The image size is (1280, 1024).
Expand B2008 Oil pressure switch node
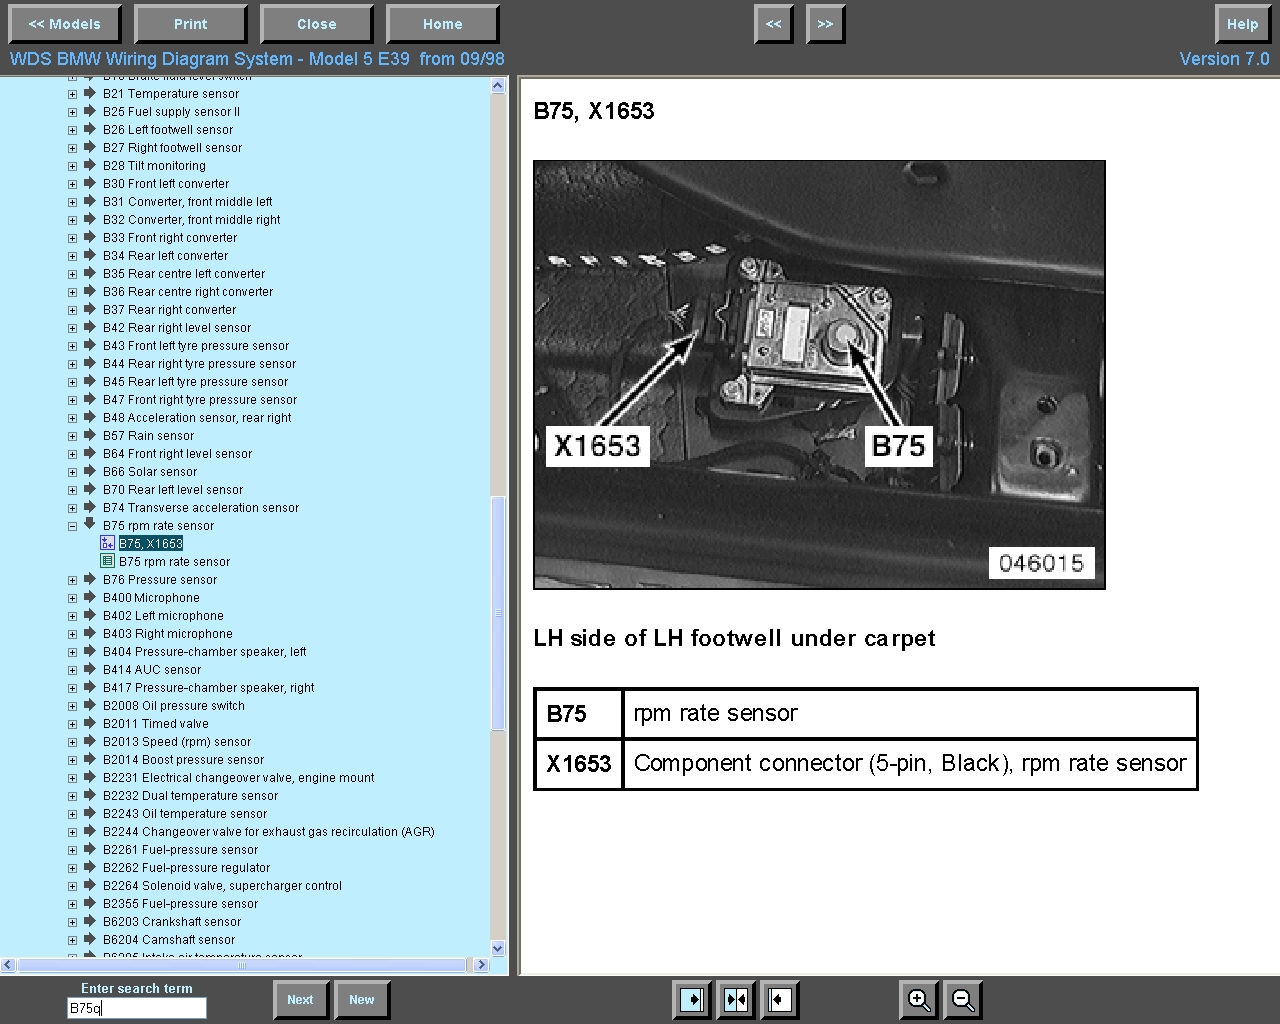click(72, 706)
